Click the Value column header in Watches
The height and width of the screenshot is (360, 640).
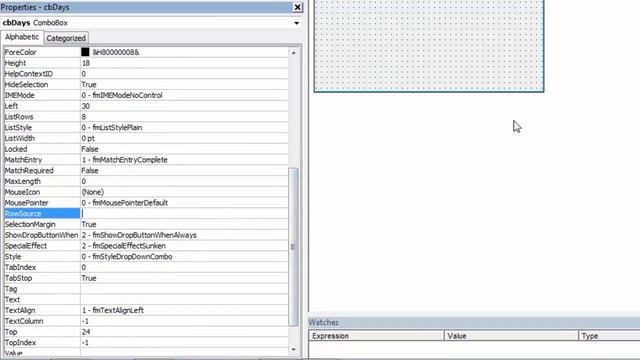tap(511, 336)
